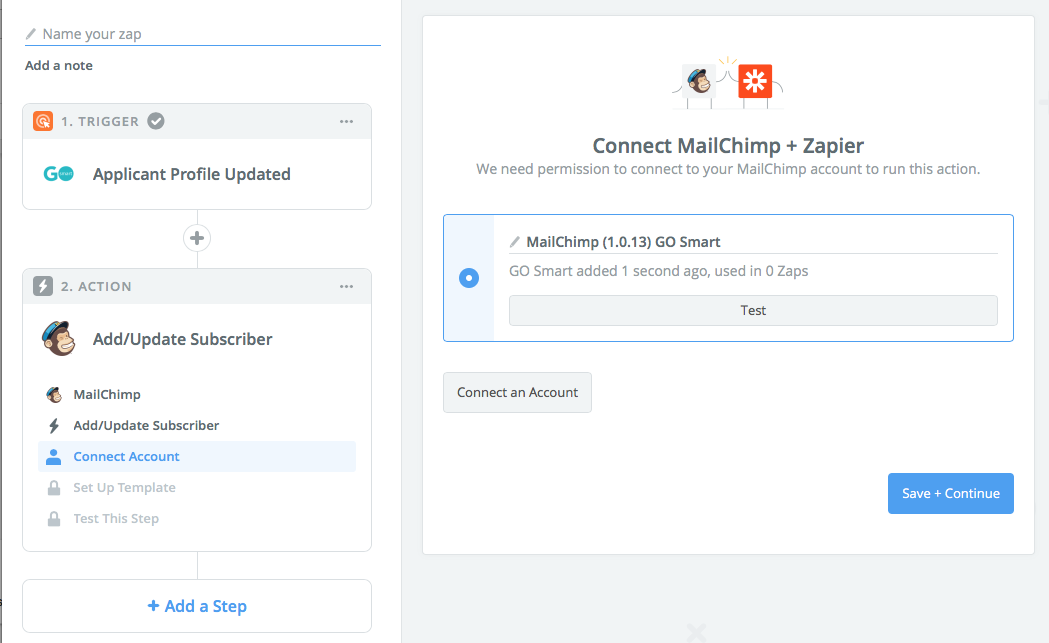Click the small MailChimp icon in the step list

[54, 394]
